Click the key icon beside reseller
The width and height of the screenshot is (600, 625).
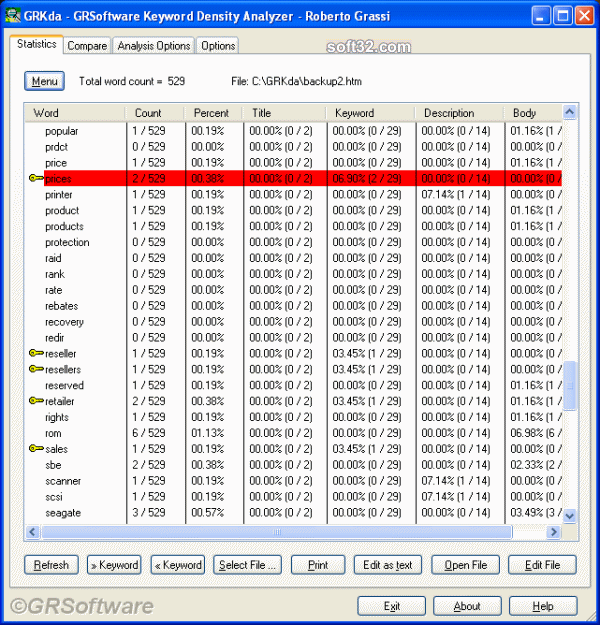coord(36,353)
